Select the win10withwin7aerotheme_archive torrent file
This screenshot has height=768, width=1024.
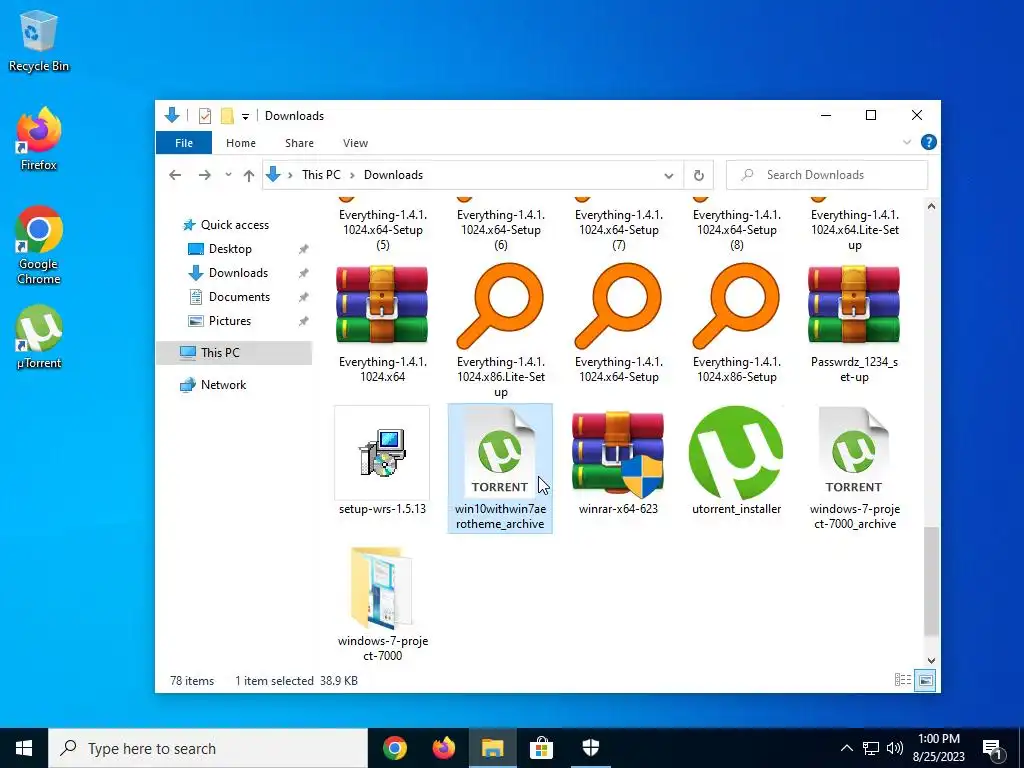point(500,468)
